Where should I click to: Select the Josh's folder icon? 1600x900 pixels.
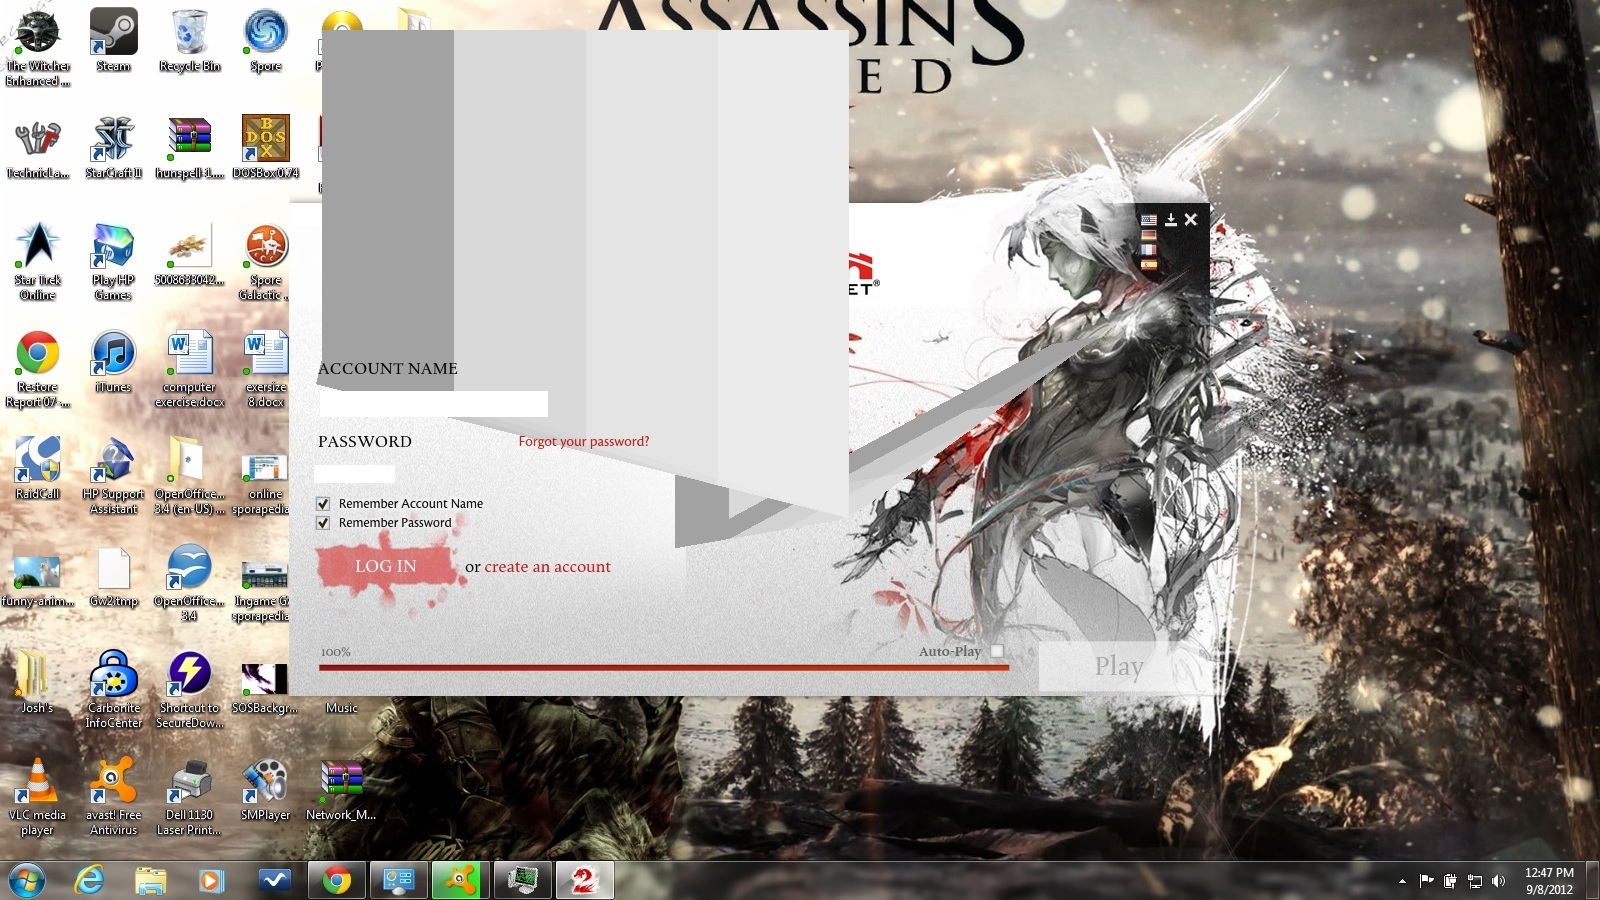coord(38,682)
